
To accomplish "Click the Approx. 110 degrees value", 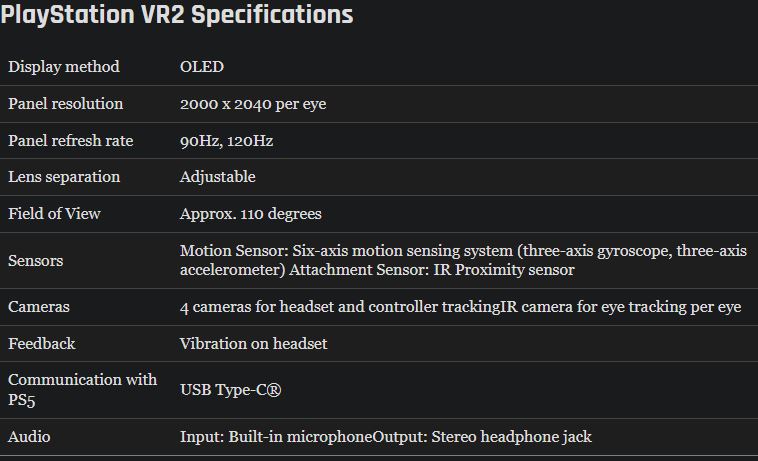I will (250, 214).
